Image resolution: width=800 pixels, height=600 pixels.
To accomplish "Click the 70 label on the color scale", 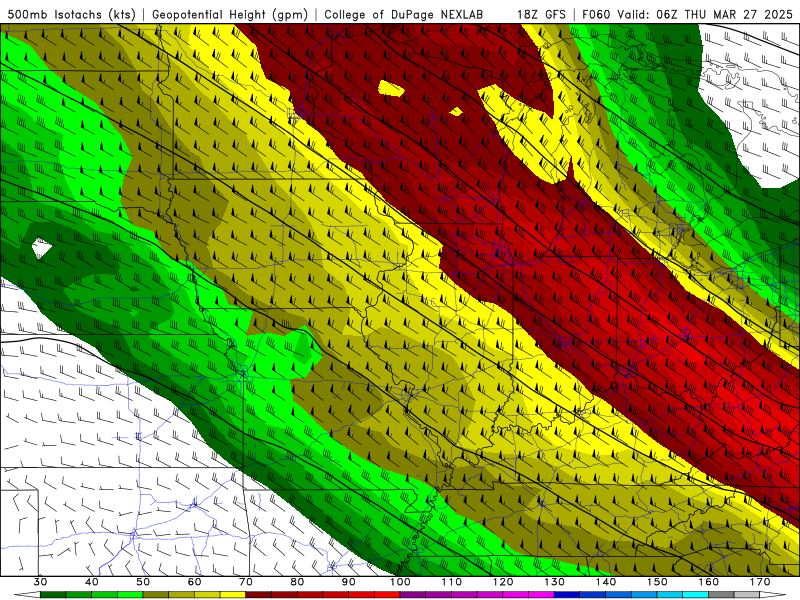I will pyautogui.click(x=246, y=582).
